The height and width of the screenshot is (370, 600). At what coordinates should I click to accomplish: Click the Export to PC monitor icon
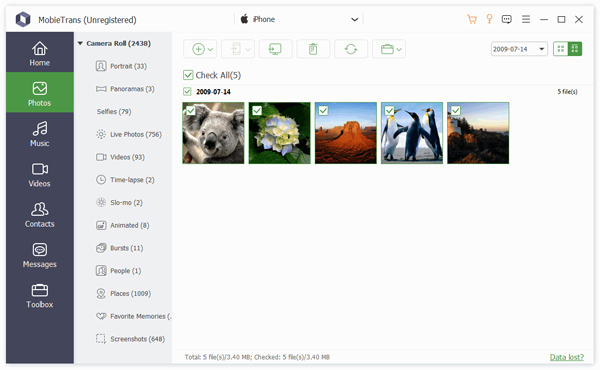[275, 49]
